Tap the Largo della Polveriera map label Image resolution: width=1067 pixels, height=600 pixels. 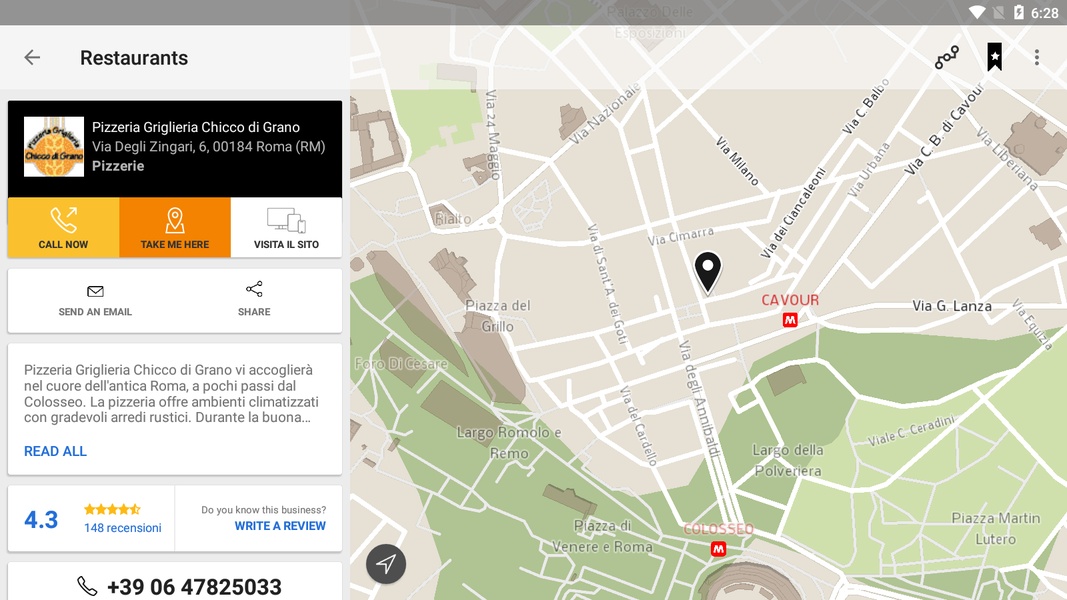788,461
